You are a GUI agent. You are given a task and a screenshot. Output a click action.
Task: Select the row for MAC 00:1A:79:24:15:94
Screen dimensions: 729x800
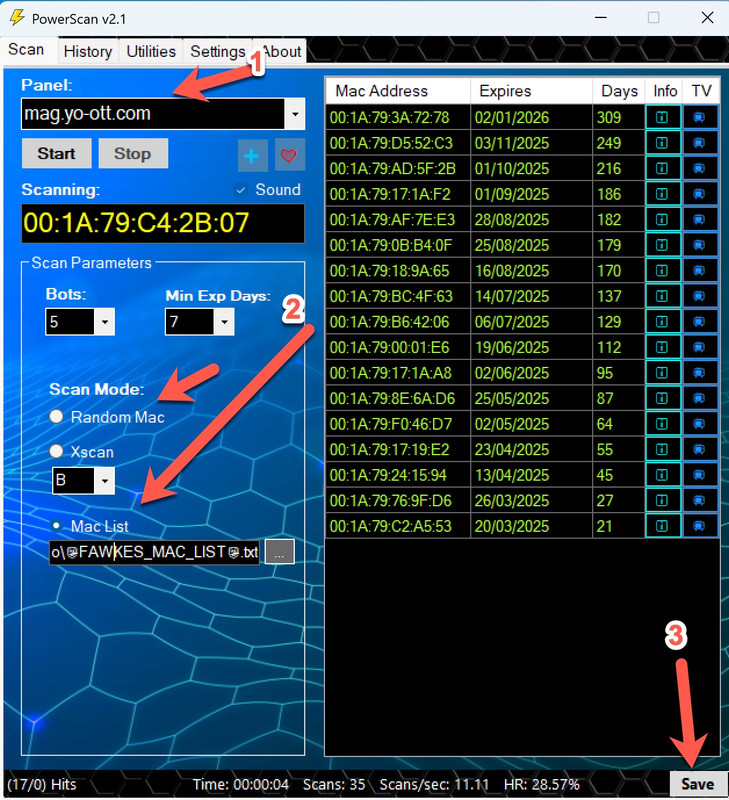click(522, 474)
